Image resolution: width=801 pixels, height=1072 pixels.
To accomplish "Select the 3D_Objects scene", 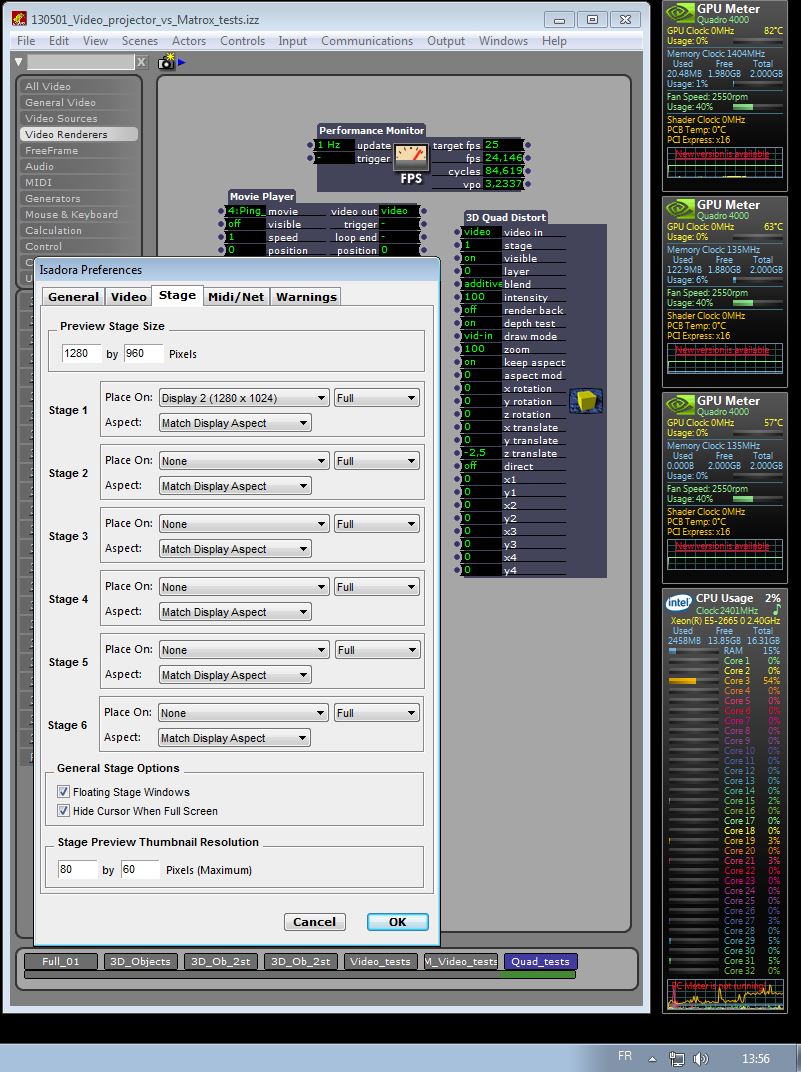I will pos(140,961).
